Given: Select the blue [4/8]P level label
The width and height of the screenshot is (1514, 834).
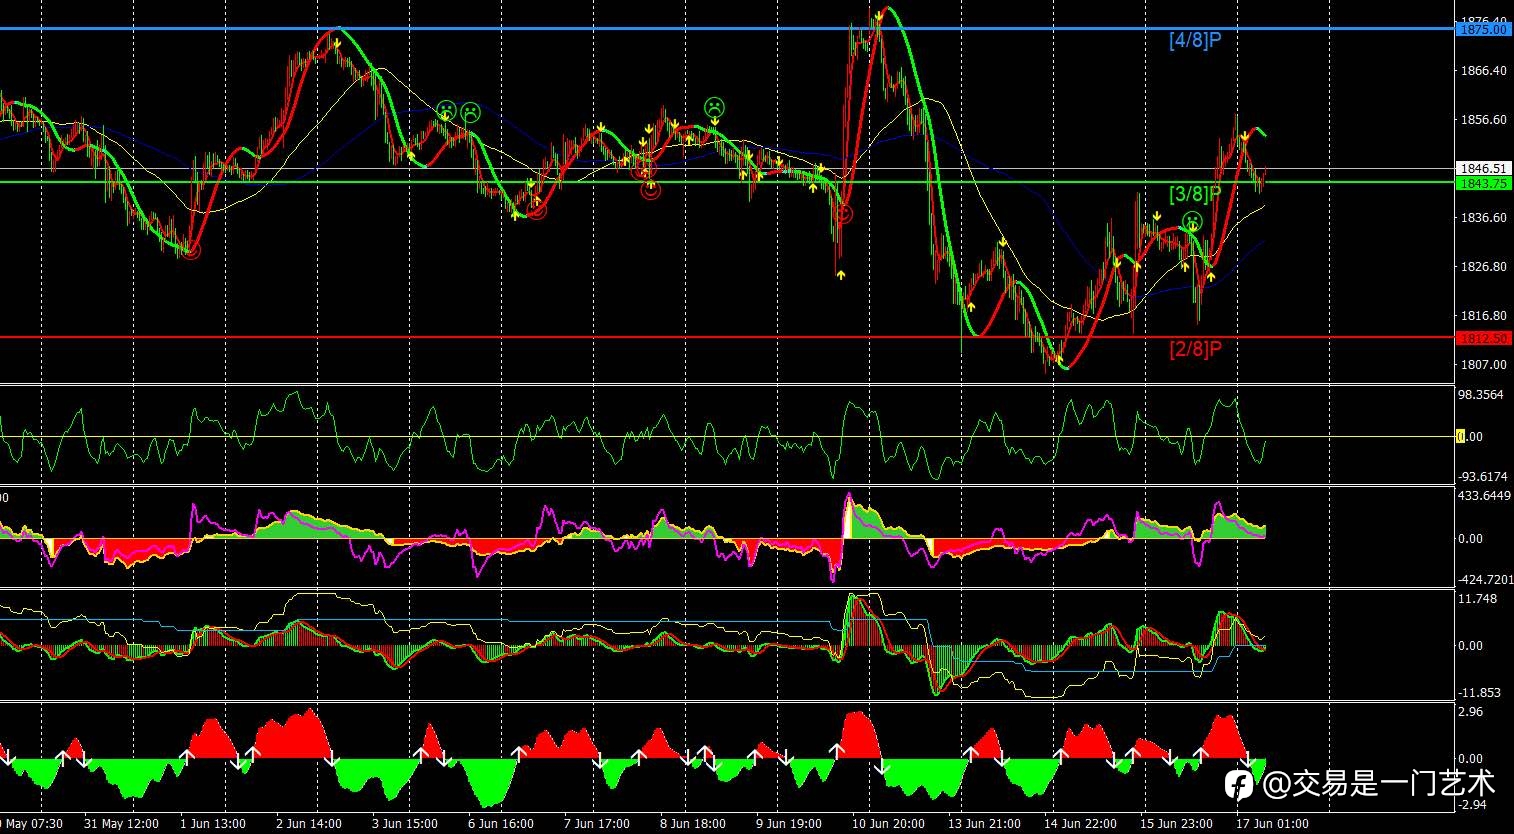Looking at the screenshot, I should pos(1195,40).
